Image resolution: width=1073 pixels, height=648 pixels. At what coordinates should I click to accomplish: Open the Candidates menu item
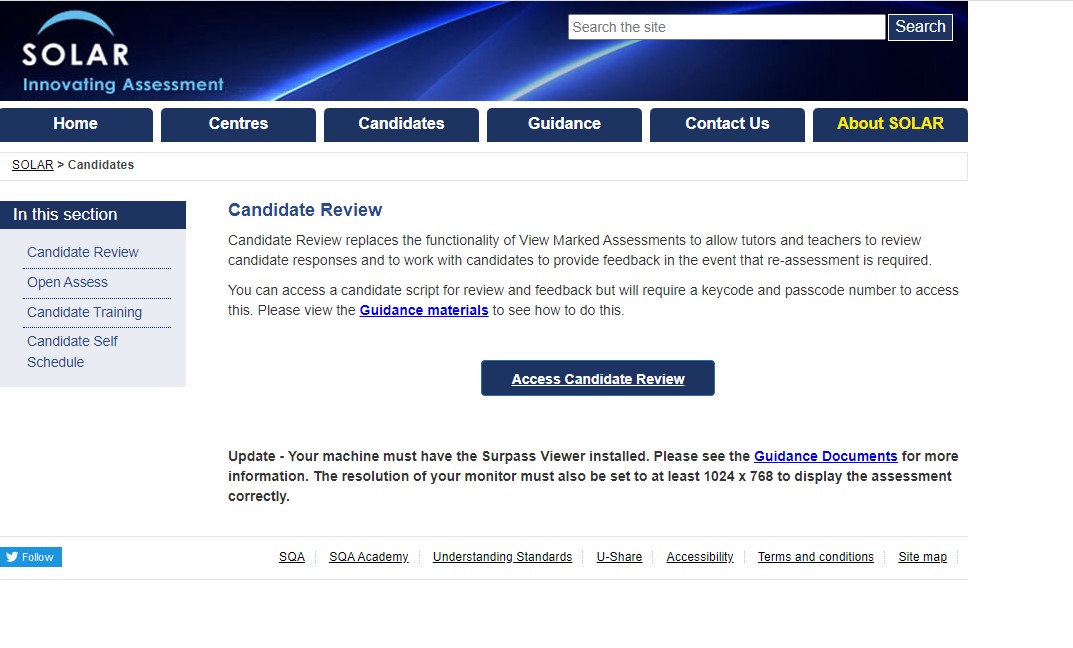401,125
